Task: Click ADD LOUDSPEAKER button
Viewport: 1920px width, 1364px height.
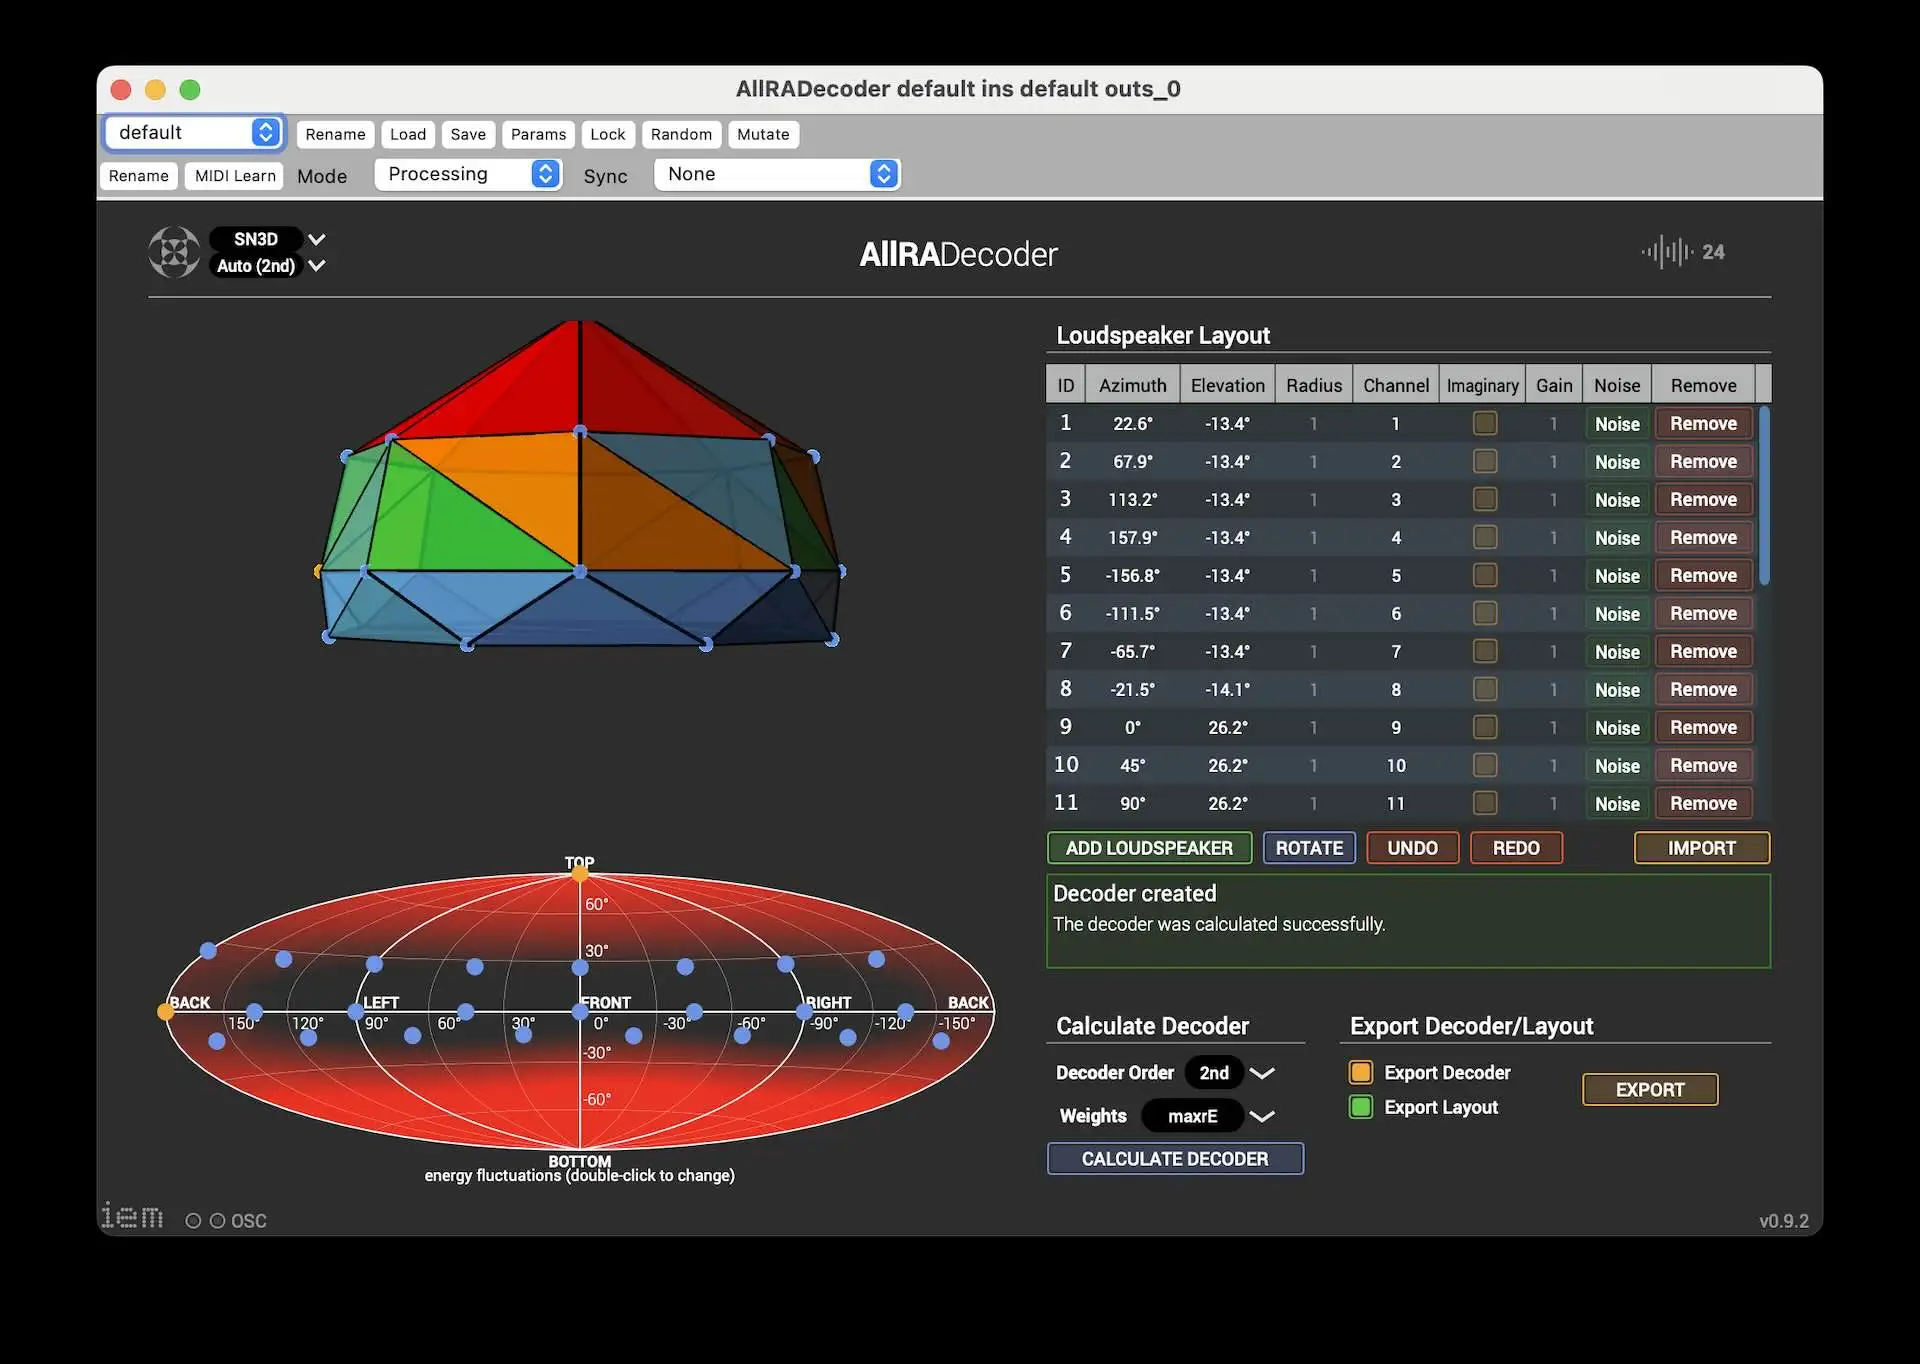Action: click(x=1149, y=848)
